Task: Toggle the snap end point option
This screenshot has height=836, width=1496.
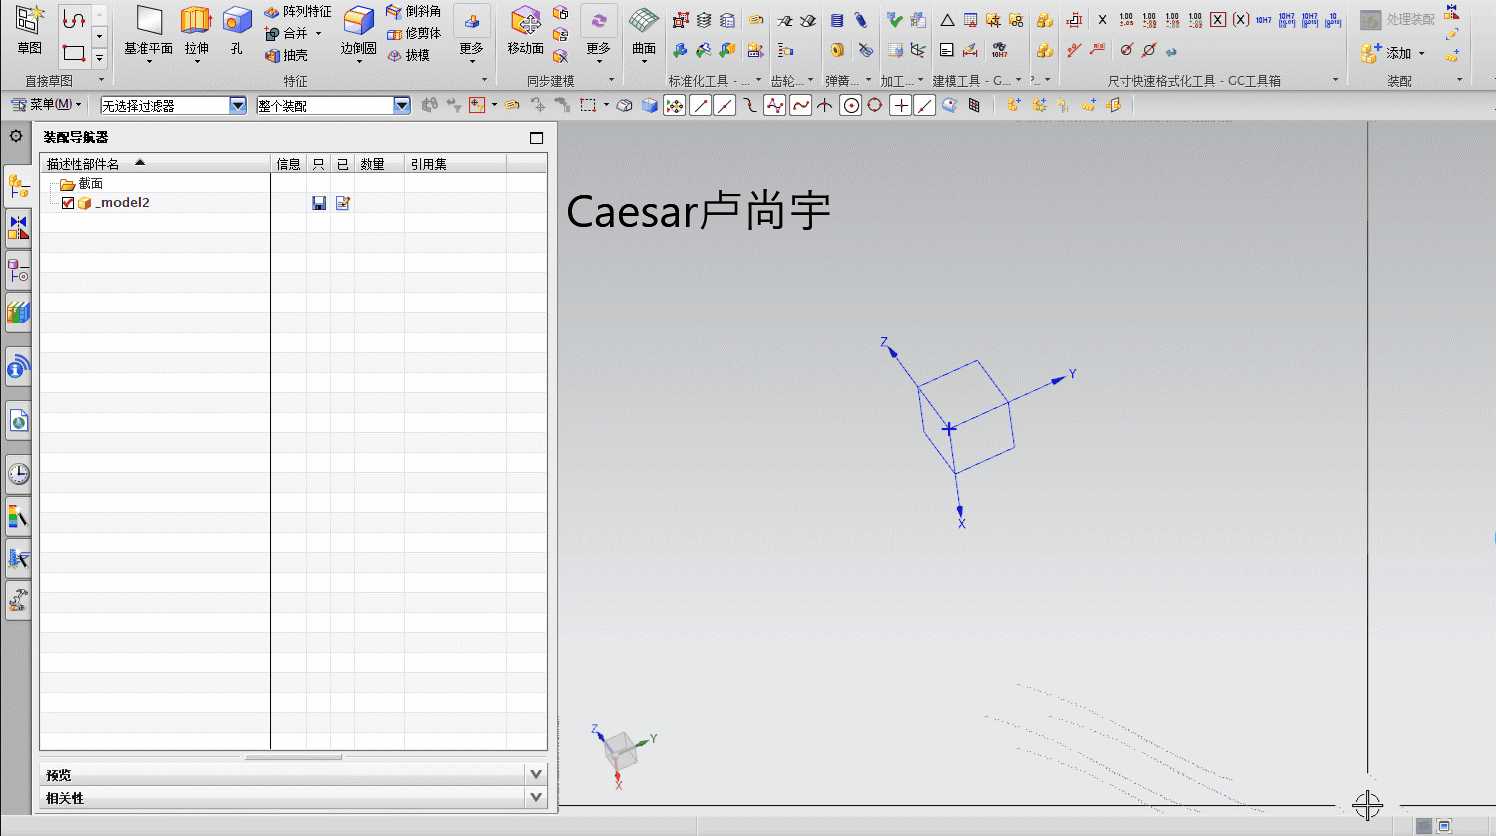Action: click(700, 105)
